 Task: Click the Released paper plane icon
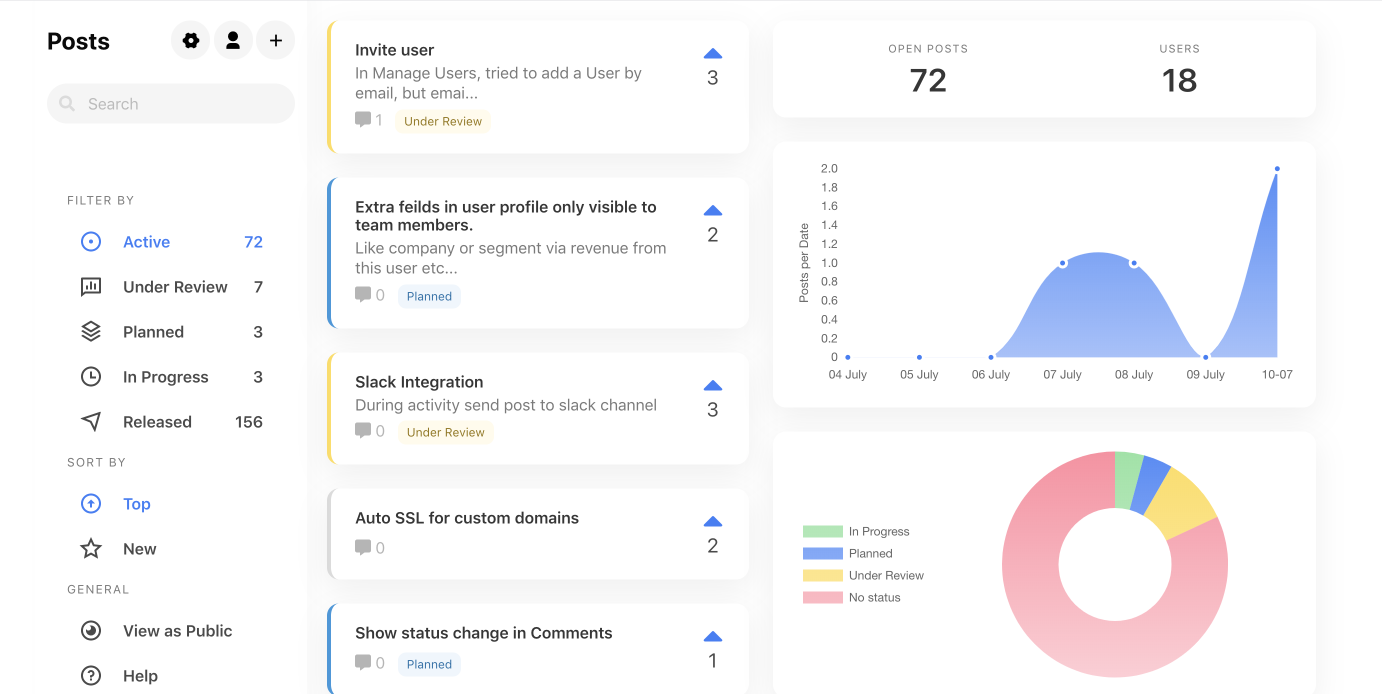[x=91, y=422]
